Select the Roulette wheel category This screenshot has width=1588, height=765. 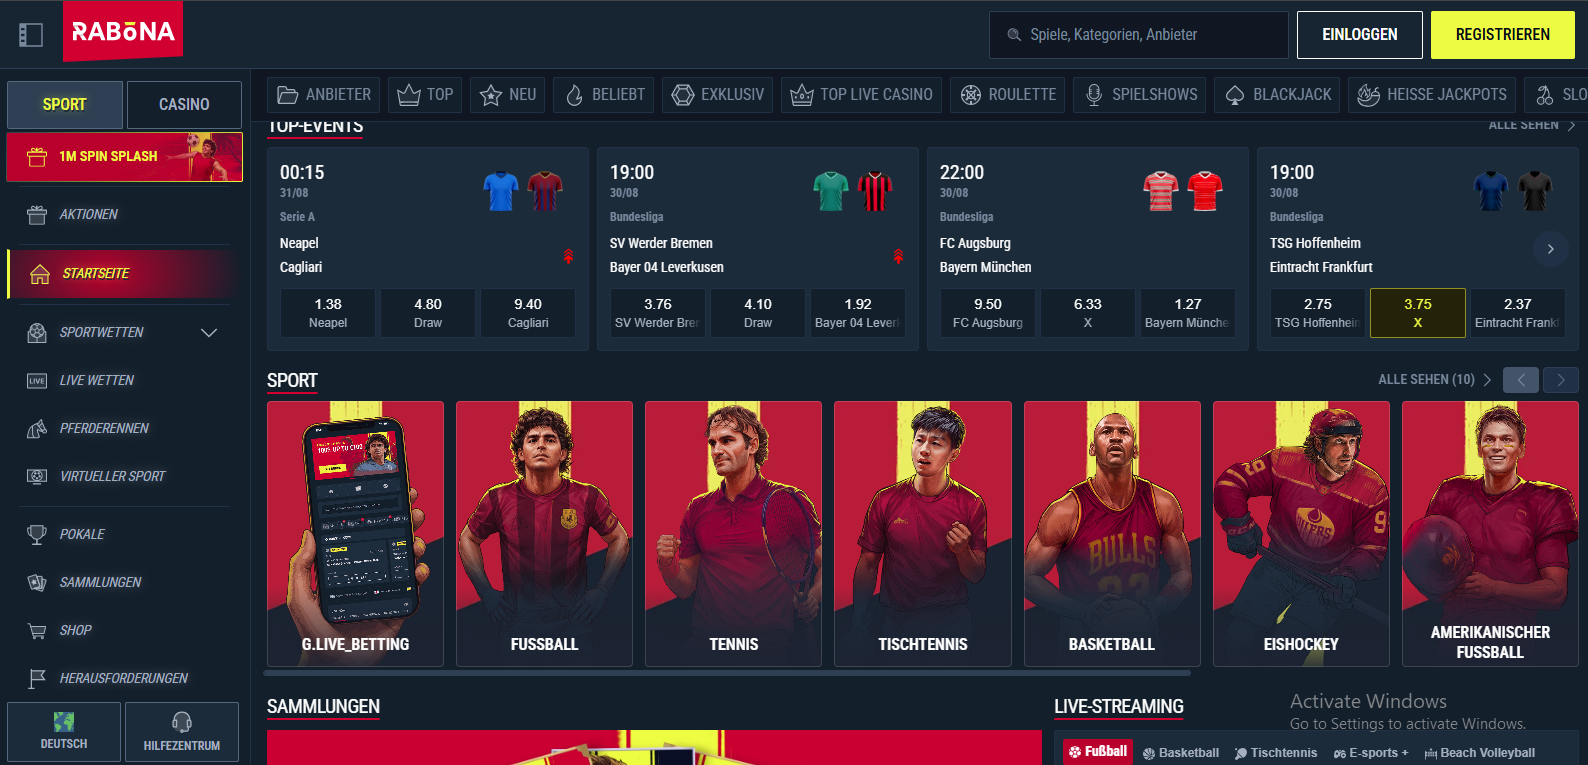click(x=1008, y=95)
